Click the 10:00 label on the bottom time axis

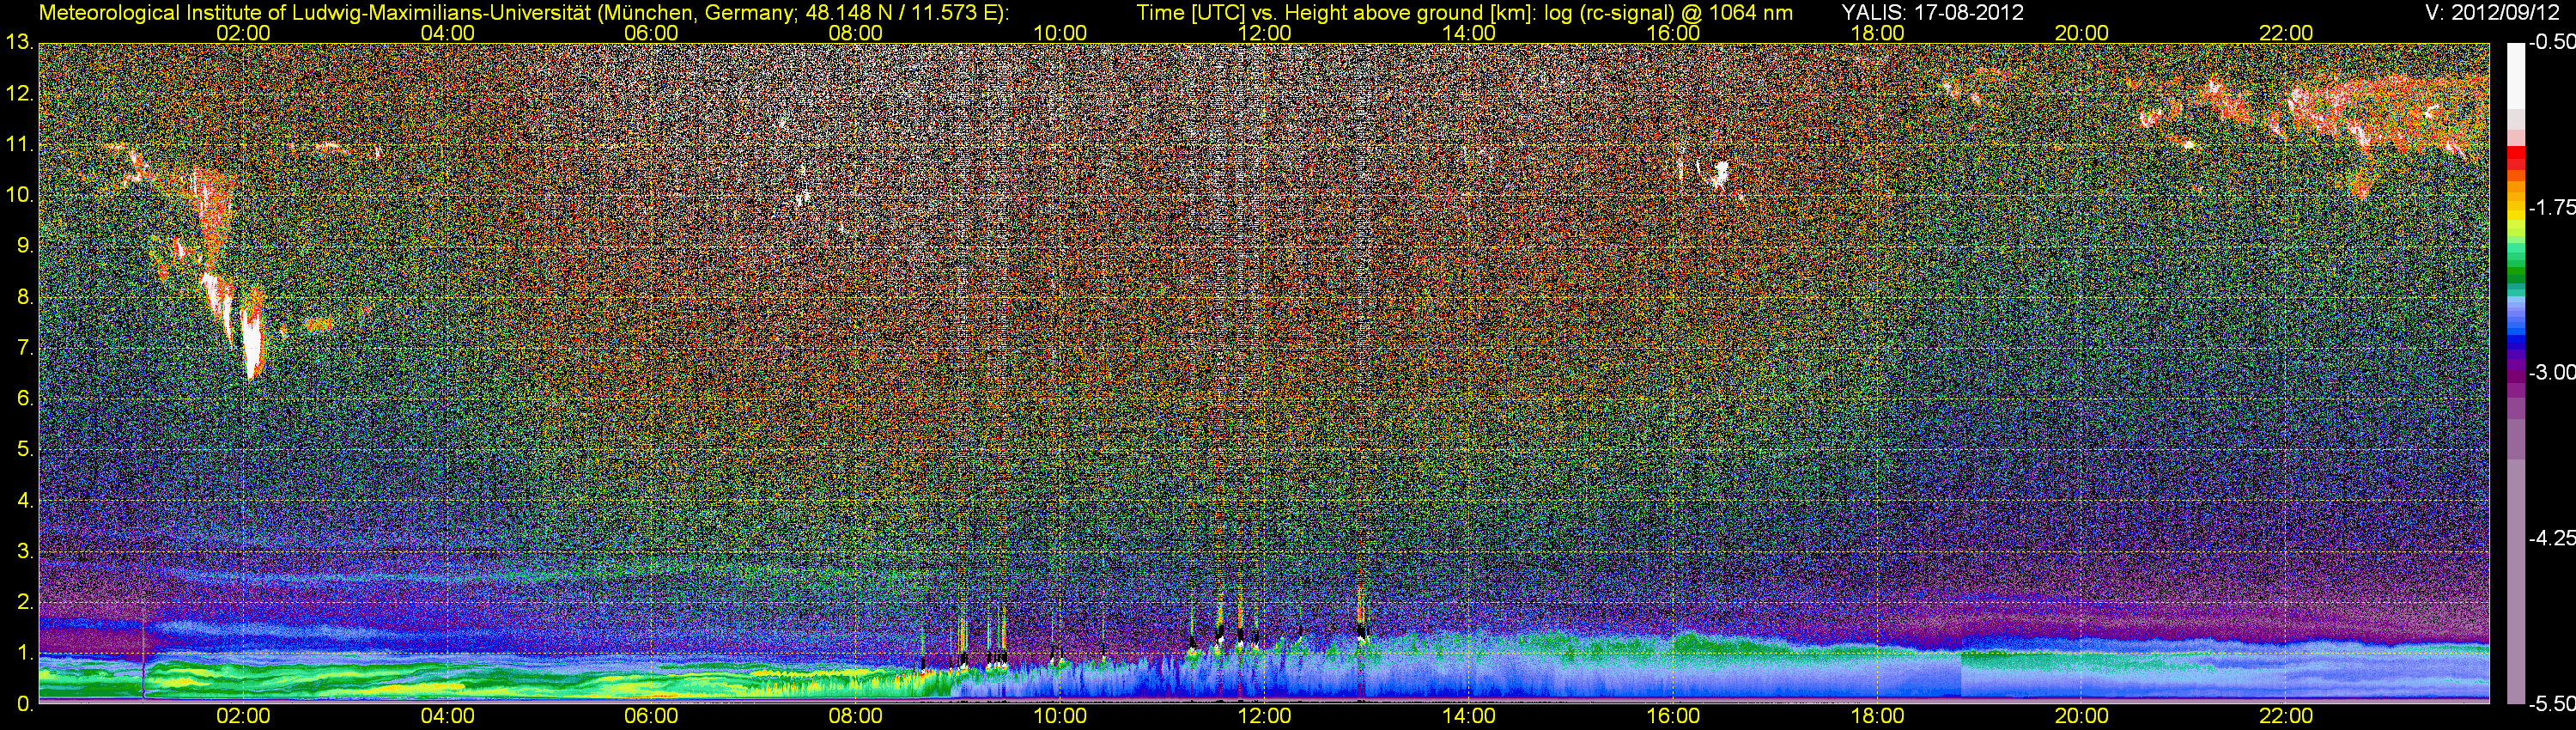[1060, 716]
